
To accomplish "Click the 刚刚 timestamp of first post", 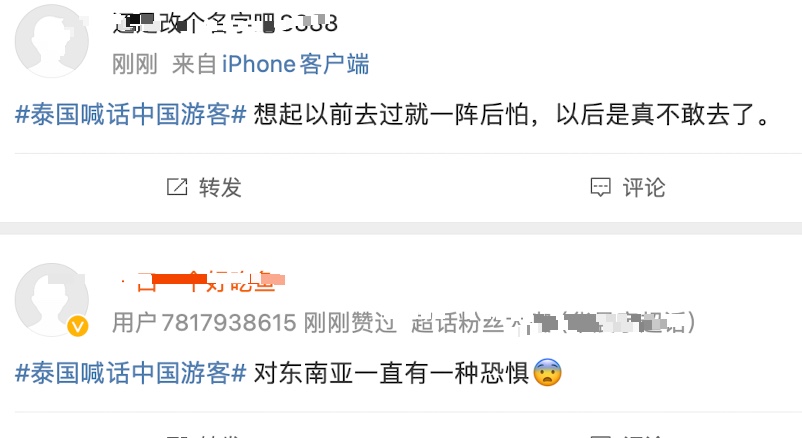I will point(135,64).
